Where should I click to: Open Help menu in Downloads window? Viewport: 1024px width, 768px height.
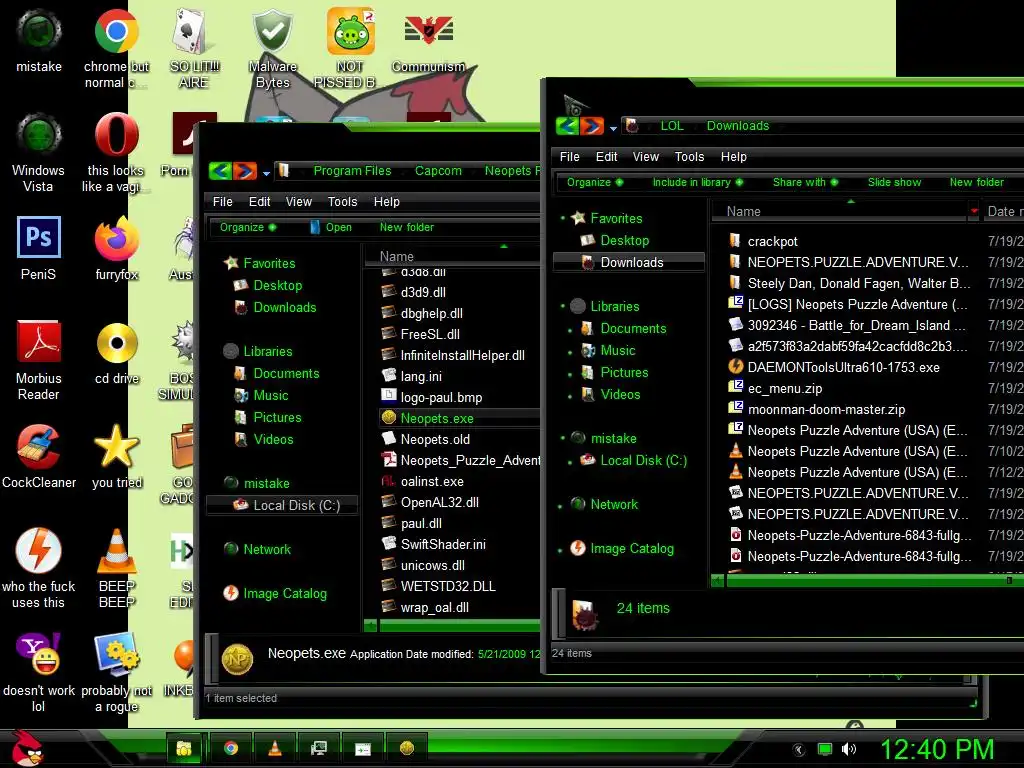tap(733, 157)
